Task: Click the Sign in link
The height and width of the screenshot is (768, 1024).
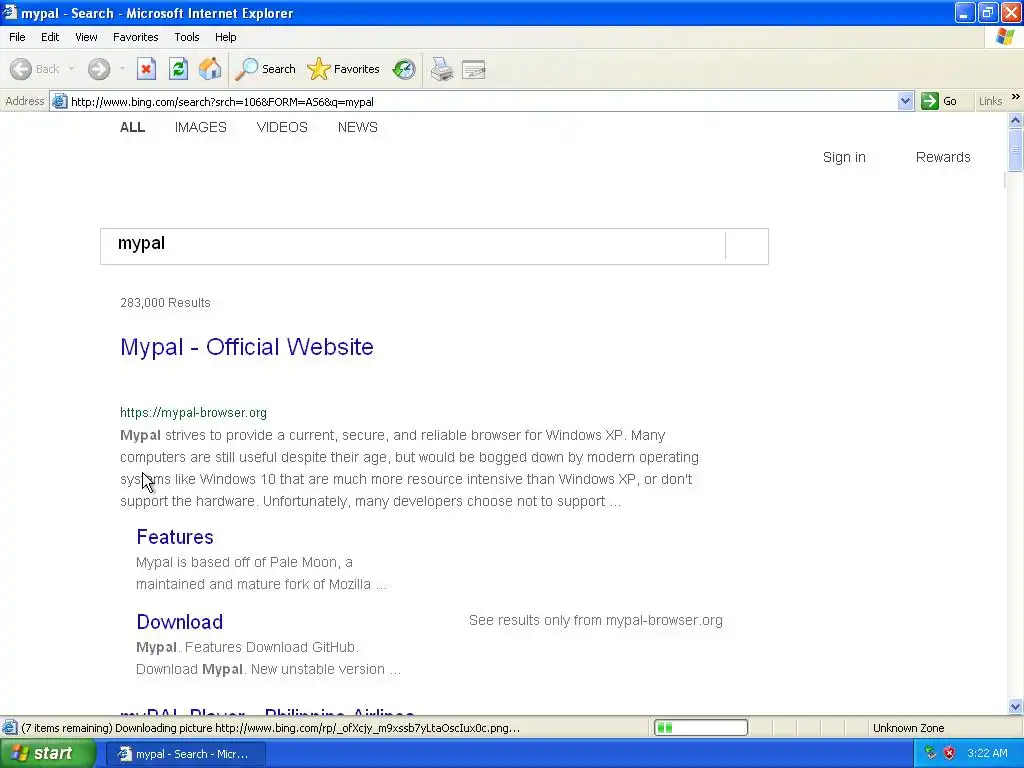Action: coord(844,157)
